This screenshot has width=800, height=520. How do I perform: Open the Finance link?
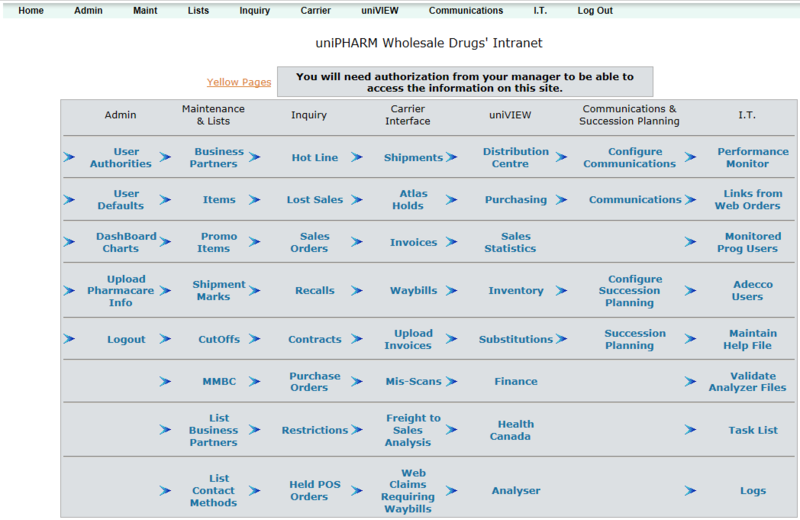coord(516,381)
